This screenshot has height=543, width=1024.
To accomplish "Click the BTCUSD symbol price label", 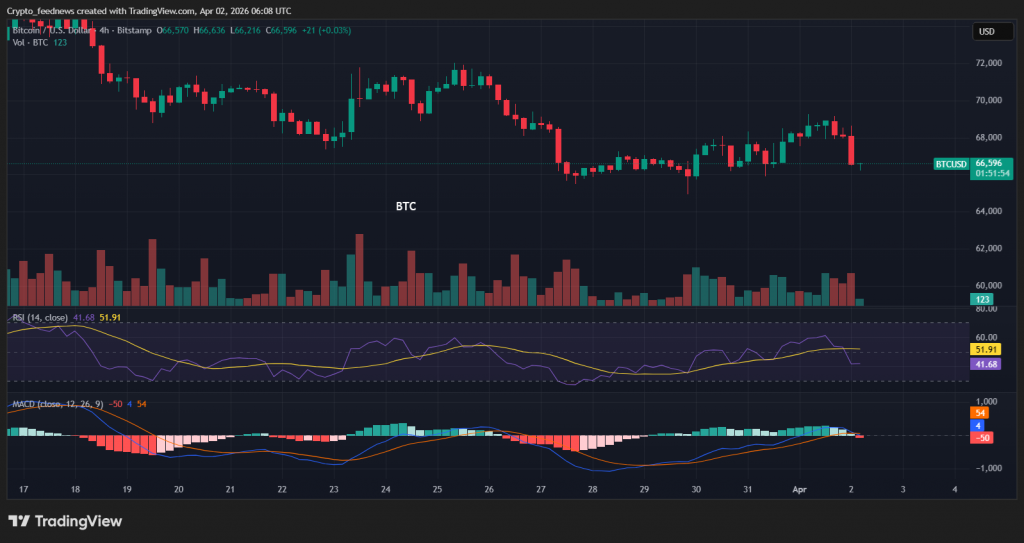I will [x=951, y=163].
